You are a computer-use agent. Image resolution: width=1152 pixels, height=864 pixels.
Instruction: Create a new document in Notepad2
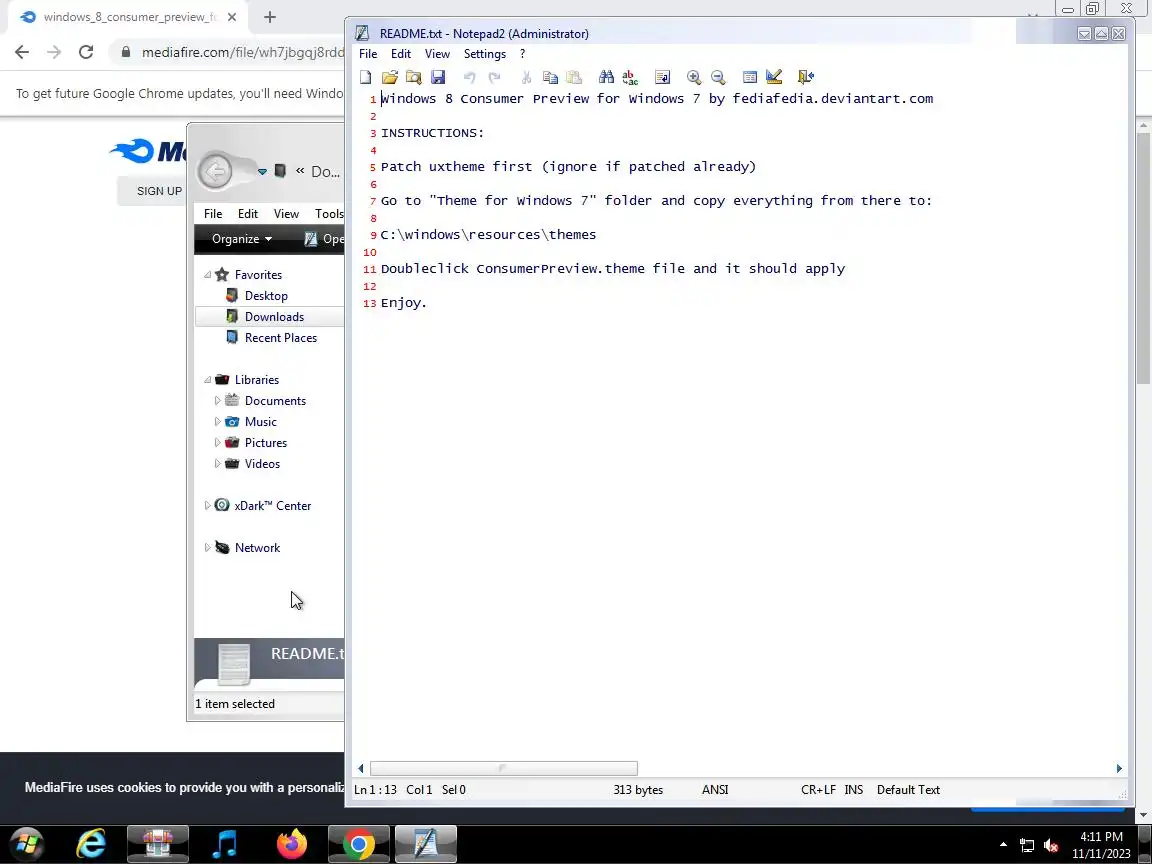365,77
